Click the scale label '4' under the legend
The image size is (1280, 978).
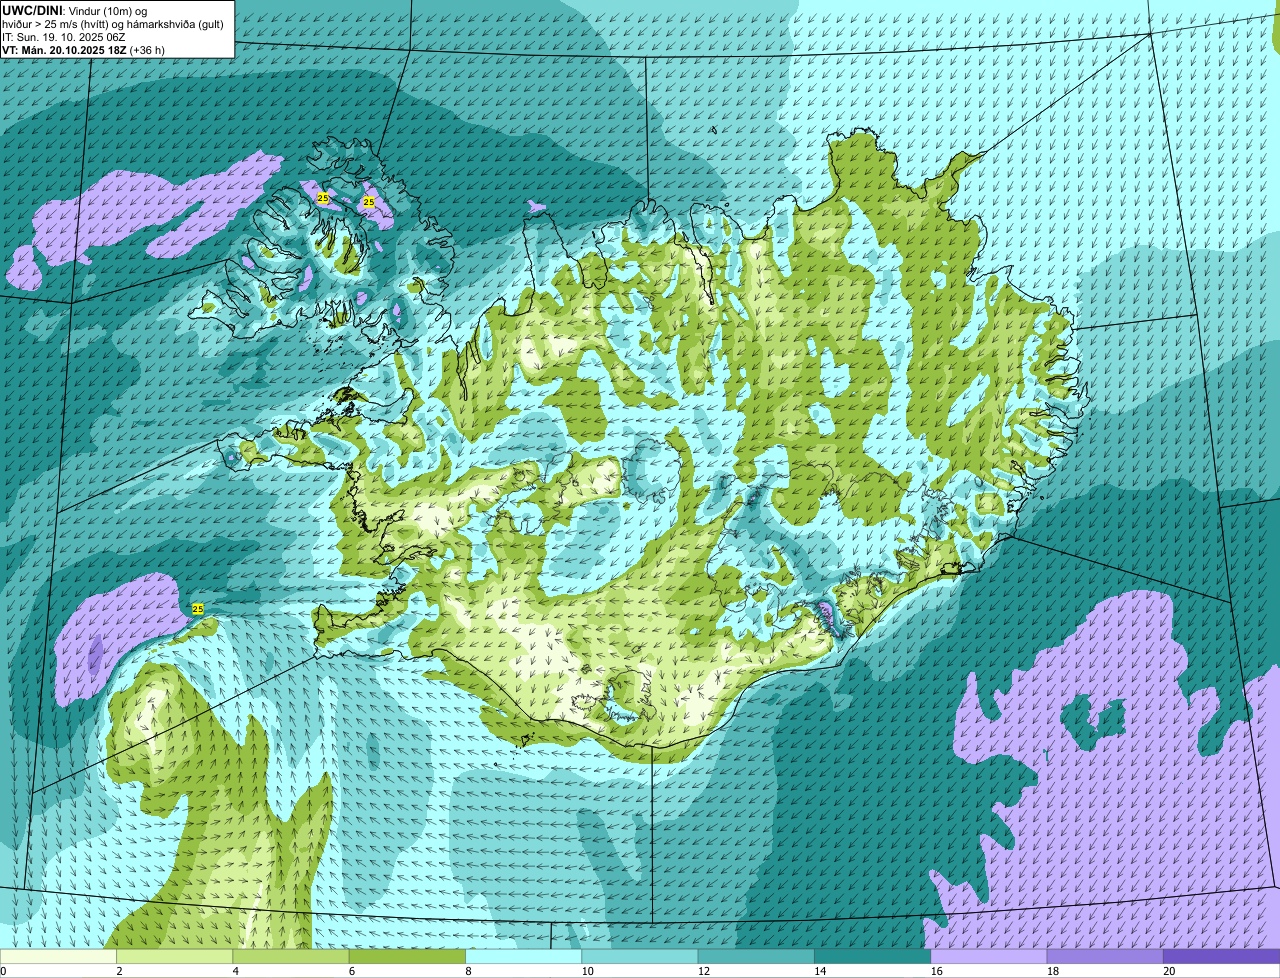click(236, 971)
